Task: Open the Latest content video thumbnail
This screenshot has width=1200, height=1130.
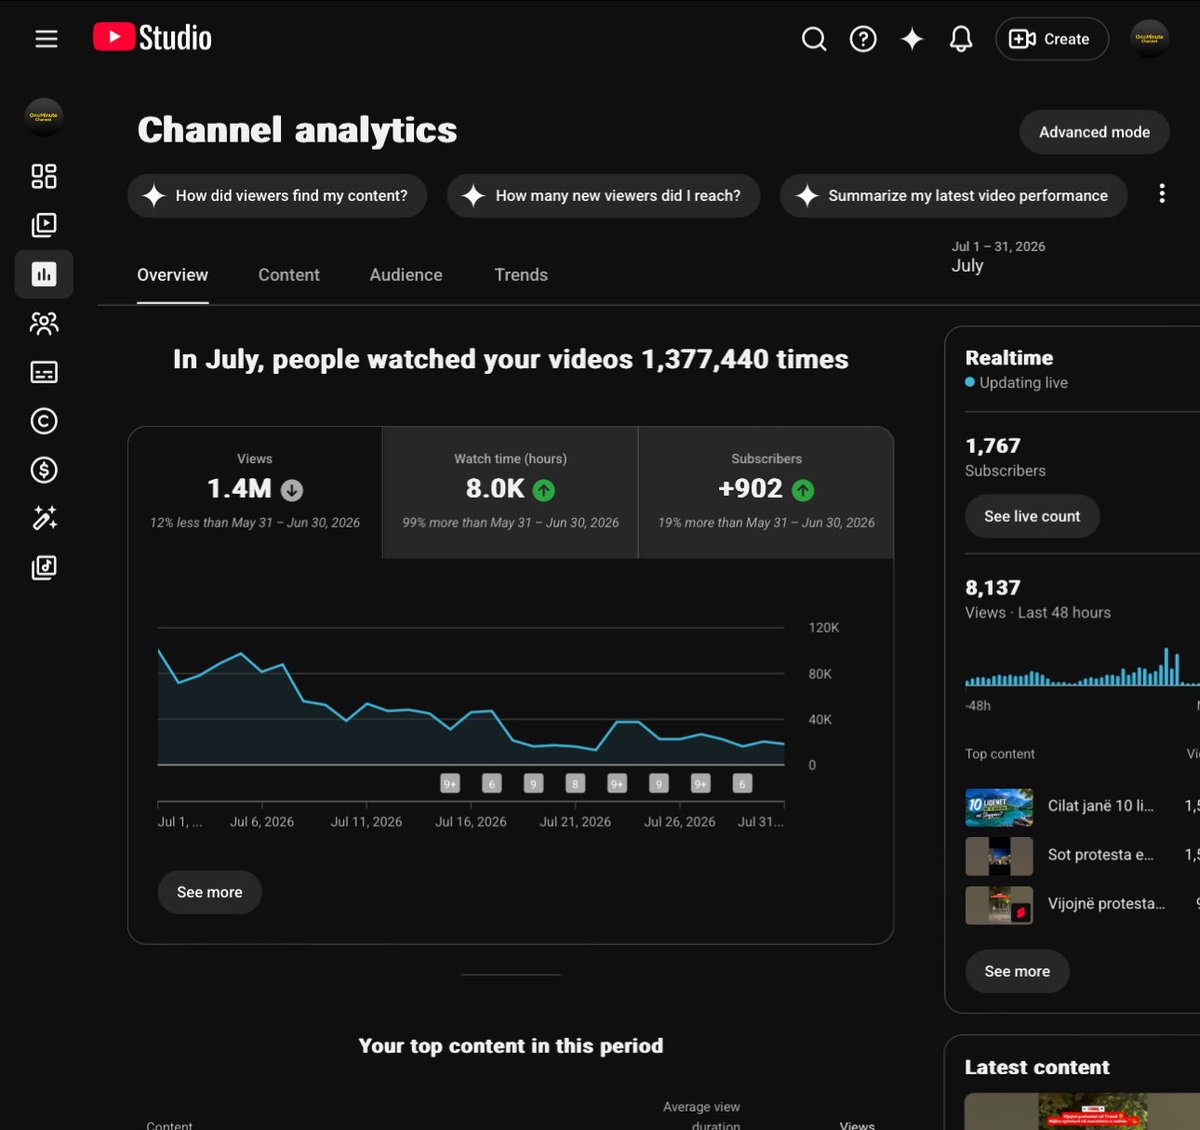Action: tap(1082, 1111)
